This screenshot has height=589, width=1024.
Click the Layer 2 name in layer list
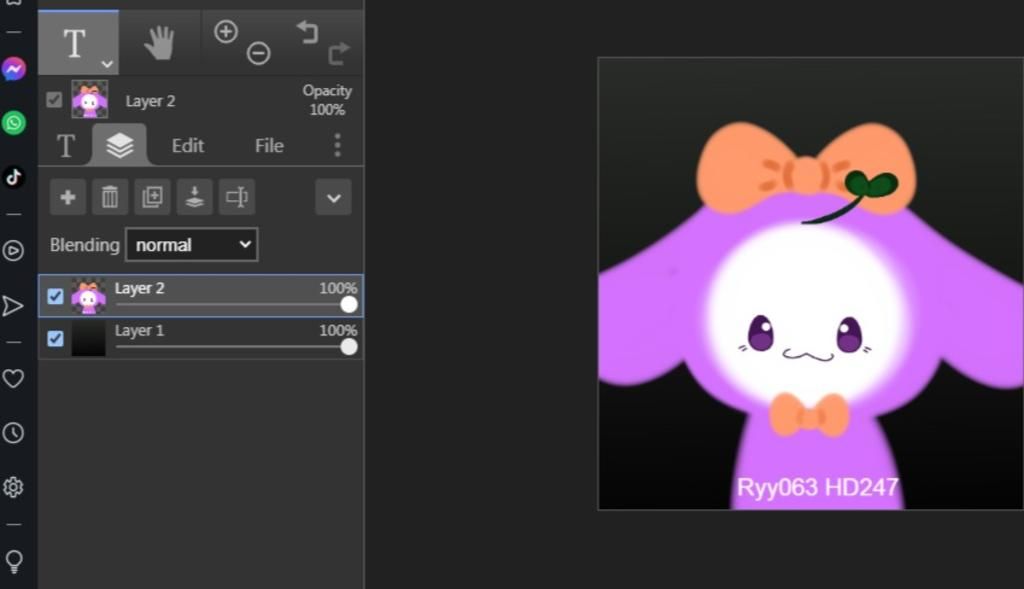point(139,289)
